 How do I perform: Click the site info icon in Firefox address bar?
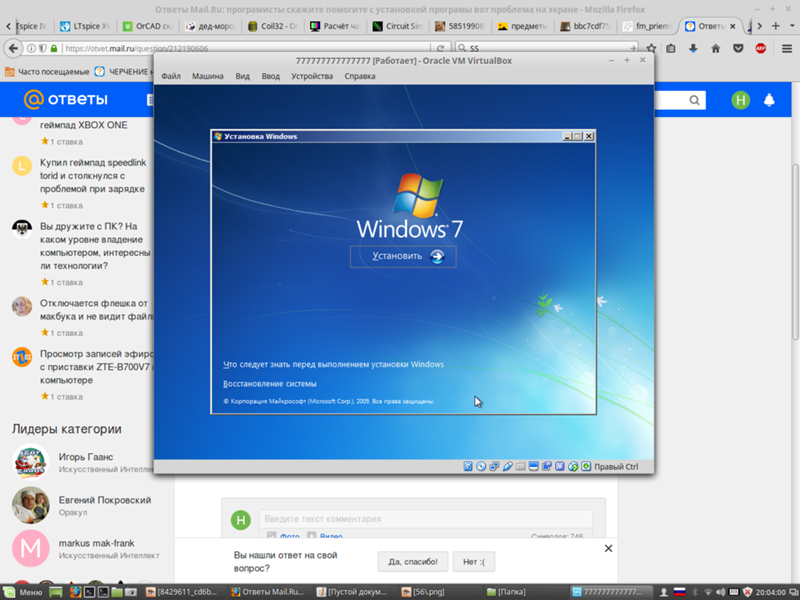point(32,48)
